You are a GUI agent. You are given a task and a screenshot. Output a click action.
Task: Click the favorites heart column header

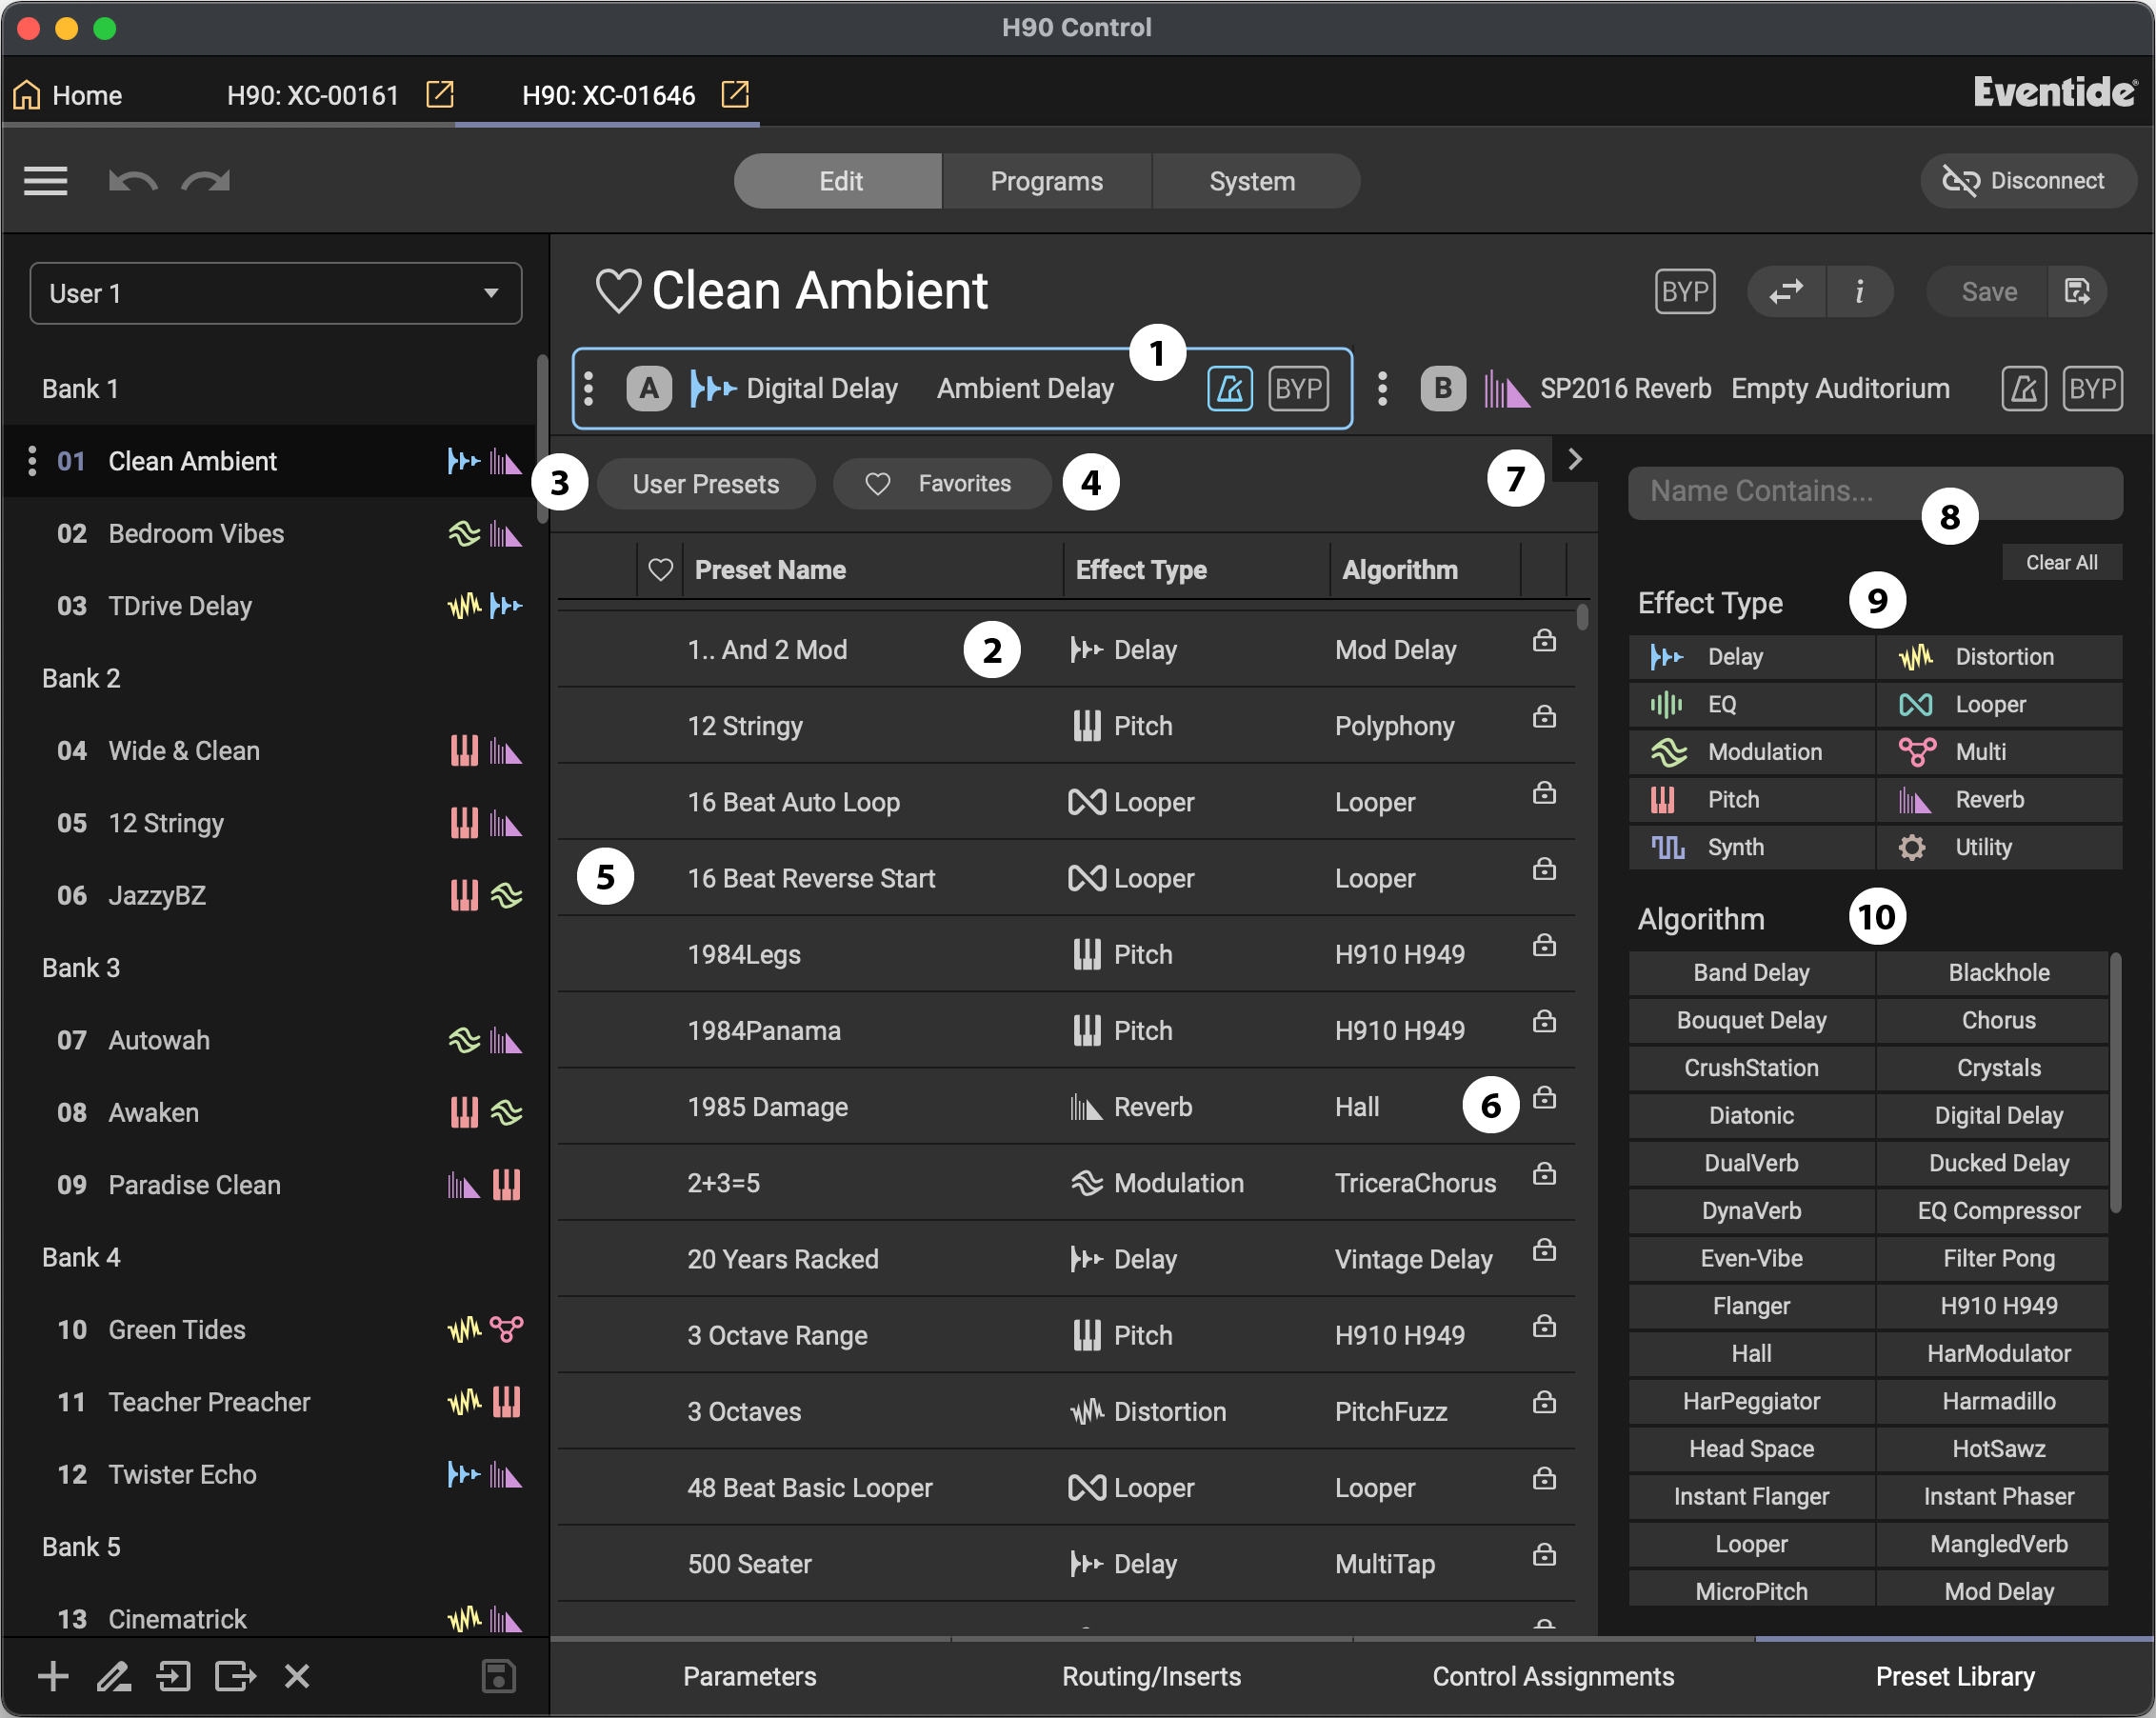point(660,570)
